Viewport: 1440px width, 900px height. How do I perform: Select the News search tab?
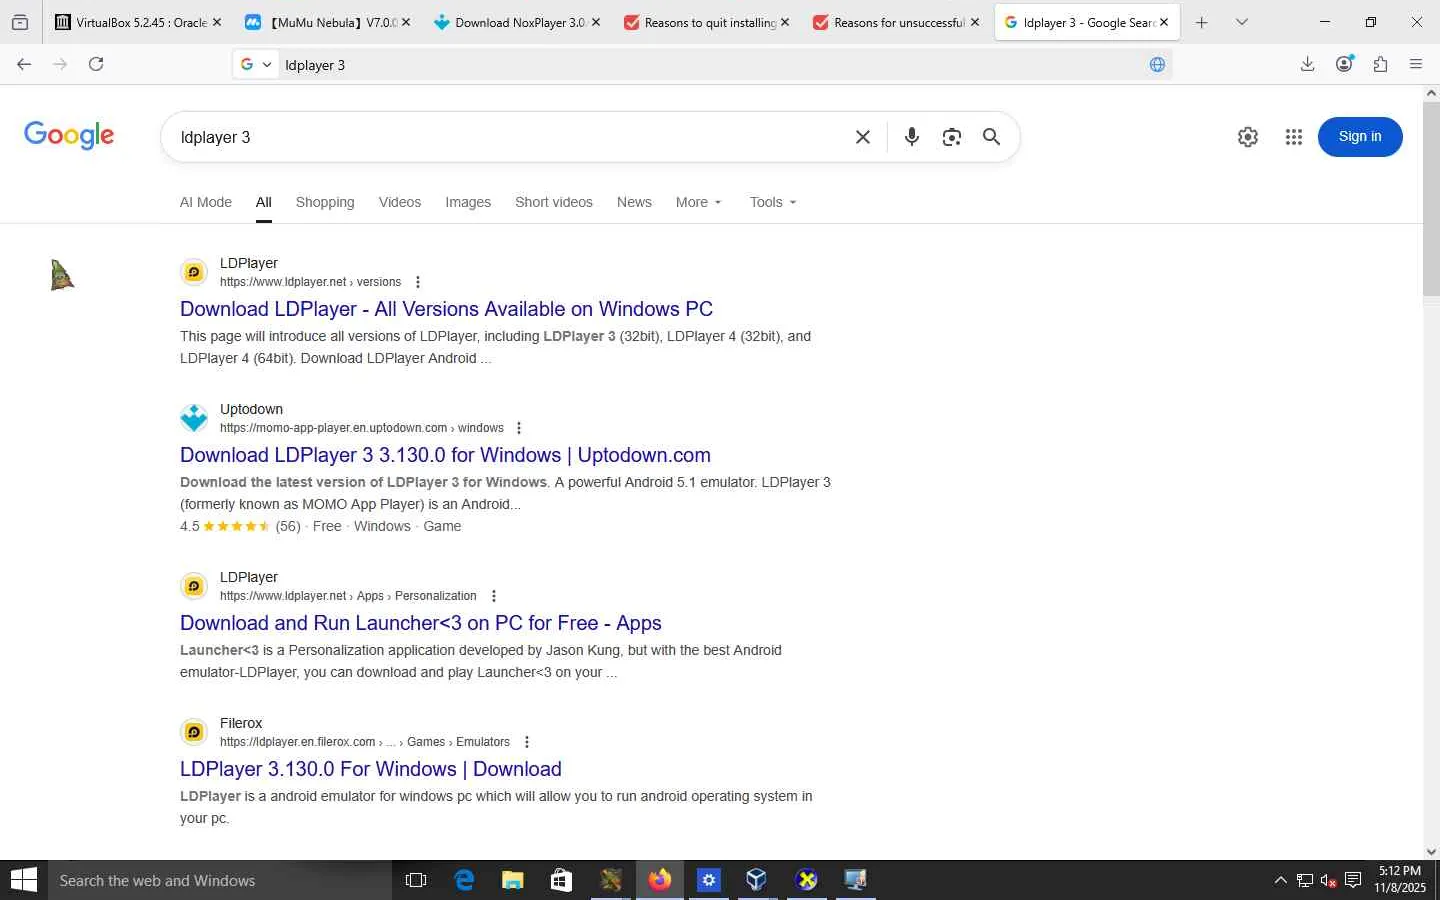[634, 202]
